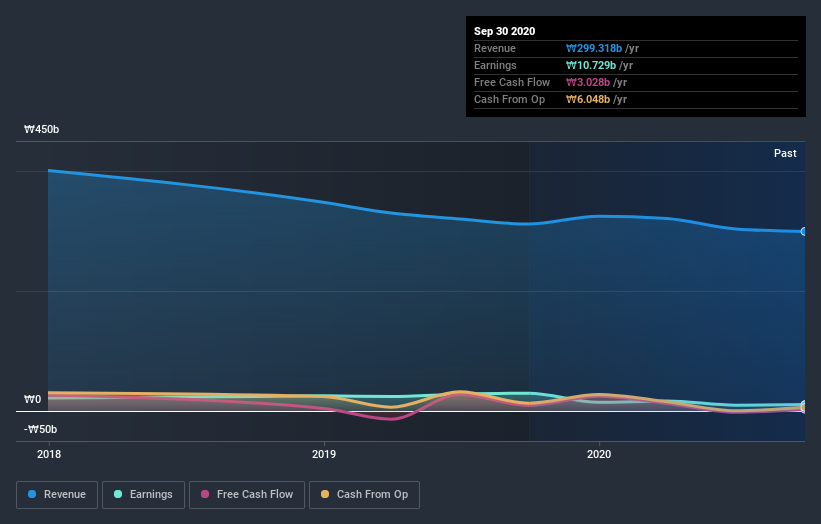
Task: Click the Earnings label in tooltip
Action: pyautogui.click(x=495, y=65)
